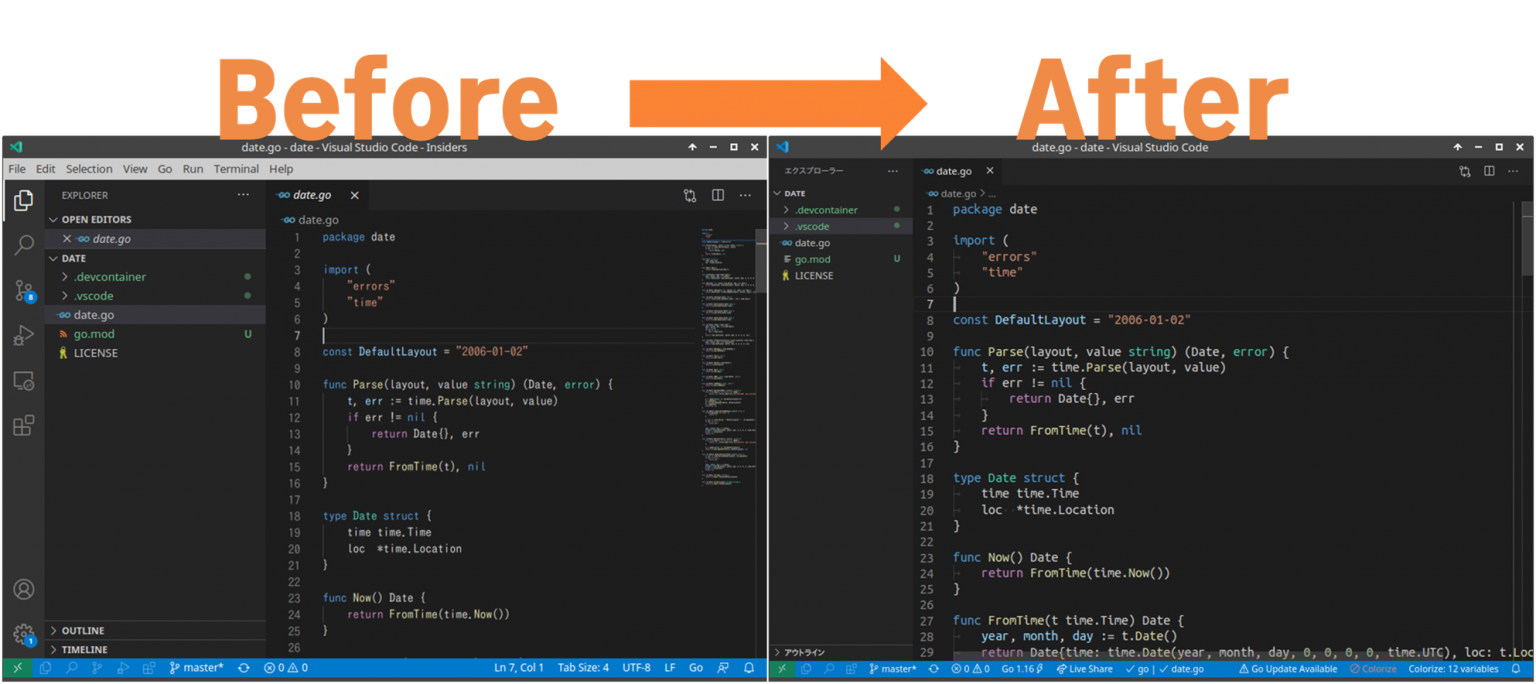Open Remote Explorer in Before window activity bar

[x=23, y=381]
